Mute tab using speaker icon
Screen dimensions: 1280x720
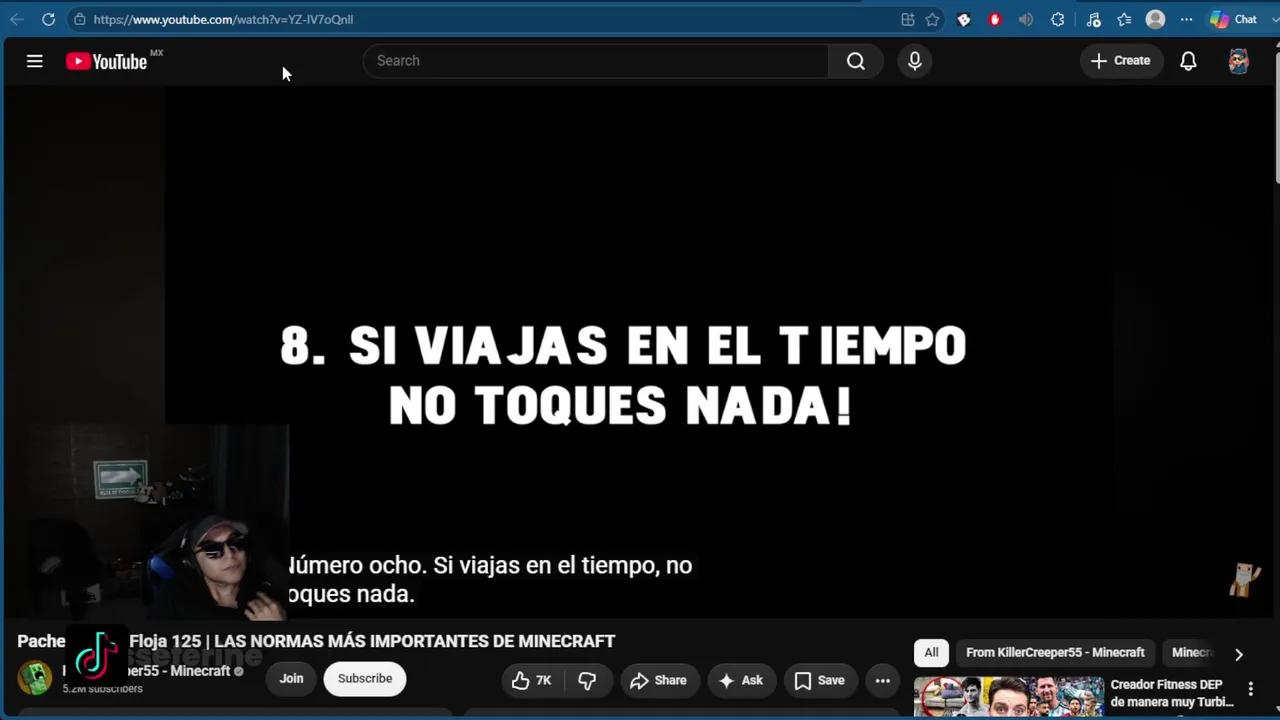point(1026,19)
